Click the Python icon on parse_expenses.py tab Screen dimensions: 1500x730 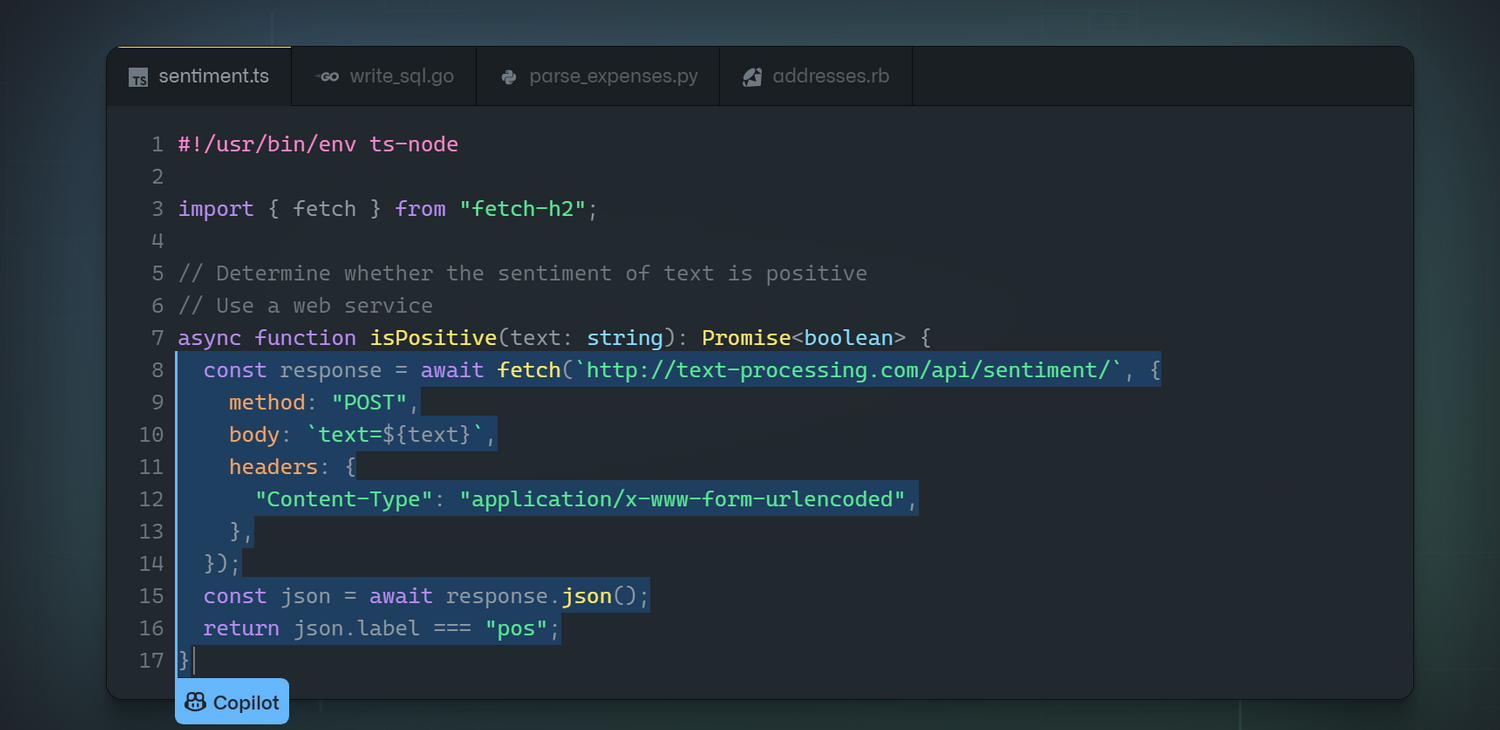coord(509,77)
